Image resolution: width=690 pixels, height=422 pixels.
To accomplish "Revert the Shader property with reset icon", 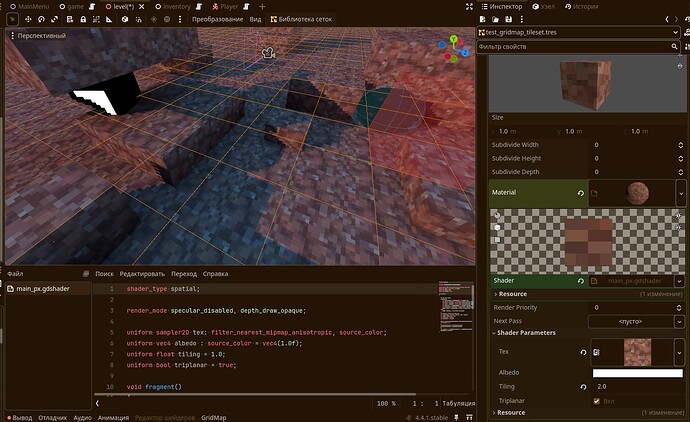I will click(581, 281).
